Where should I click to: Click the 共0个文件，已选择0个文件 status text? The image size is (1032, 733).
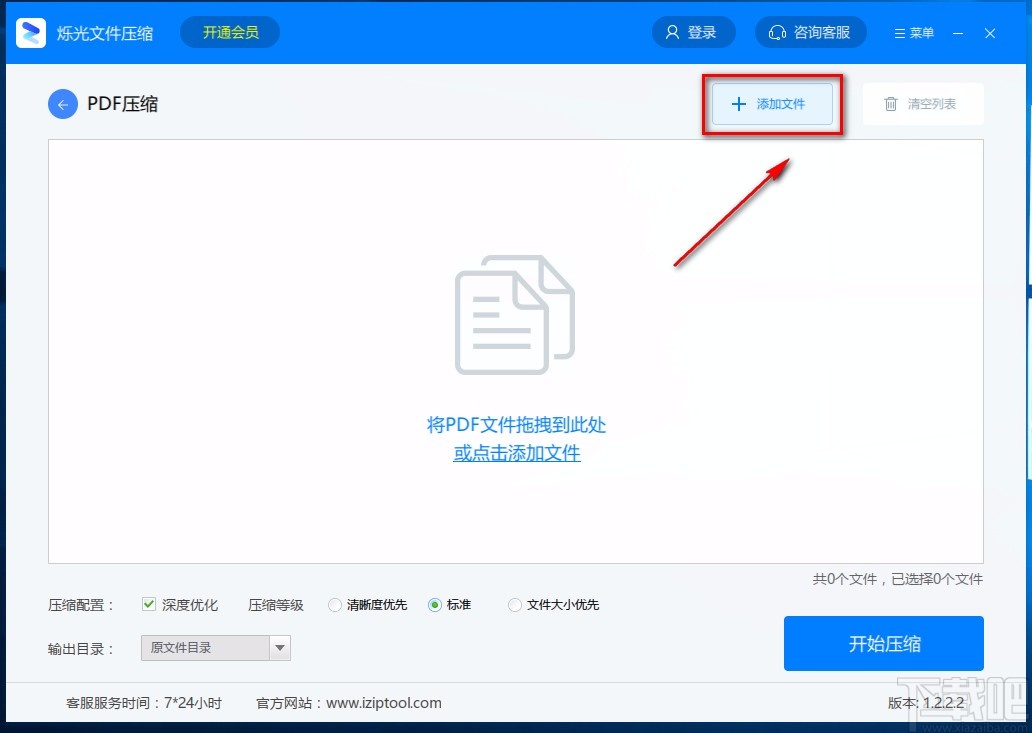click(x=897, y=579)
